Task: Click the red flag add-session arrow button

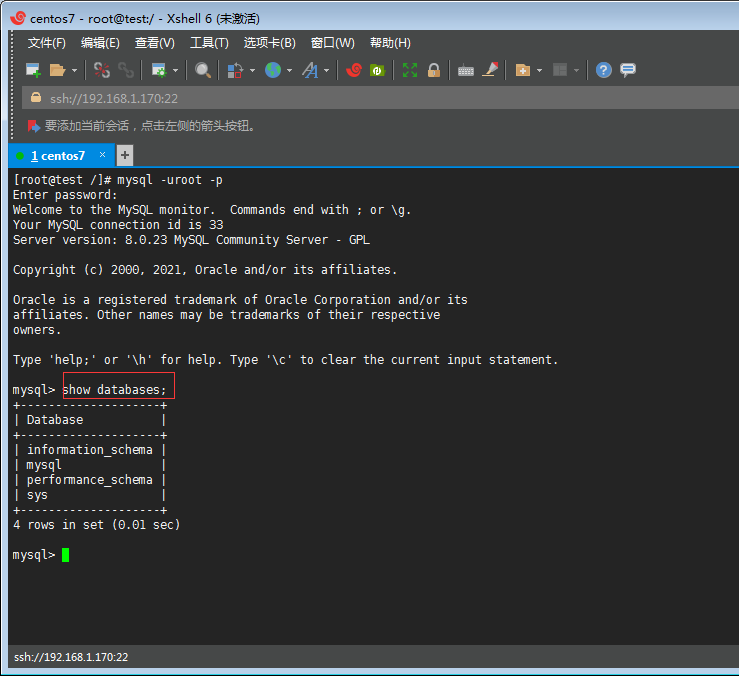Action: (34, 126)
